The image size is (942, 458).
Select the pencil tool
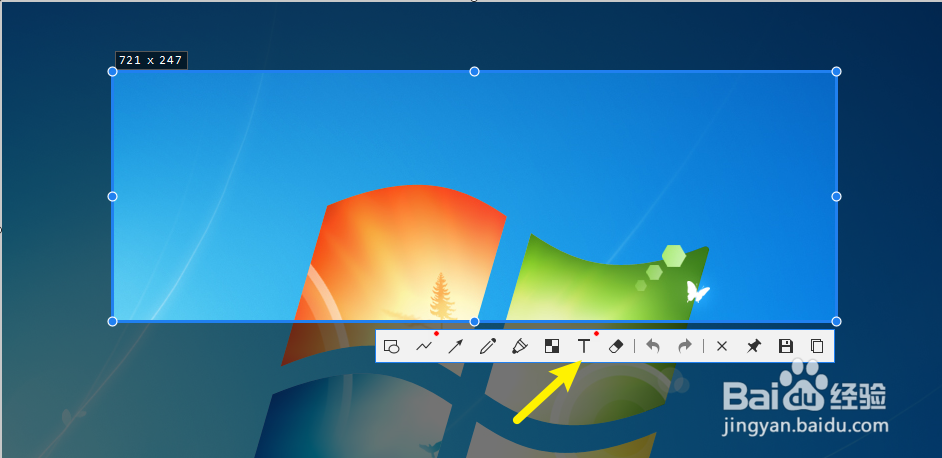point(488,346)
